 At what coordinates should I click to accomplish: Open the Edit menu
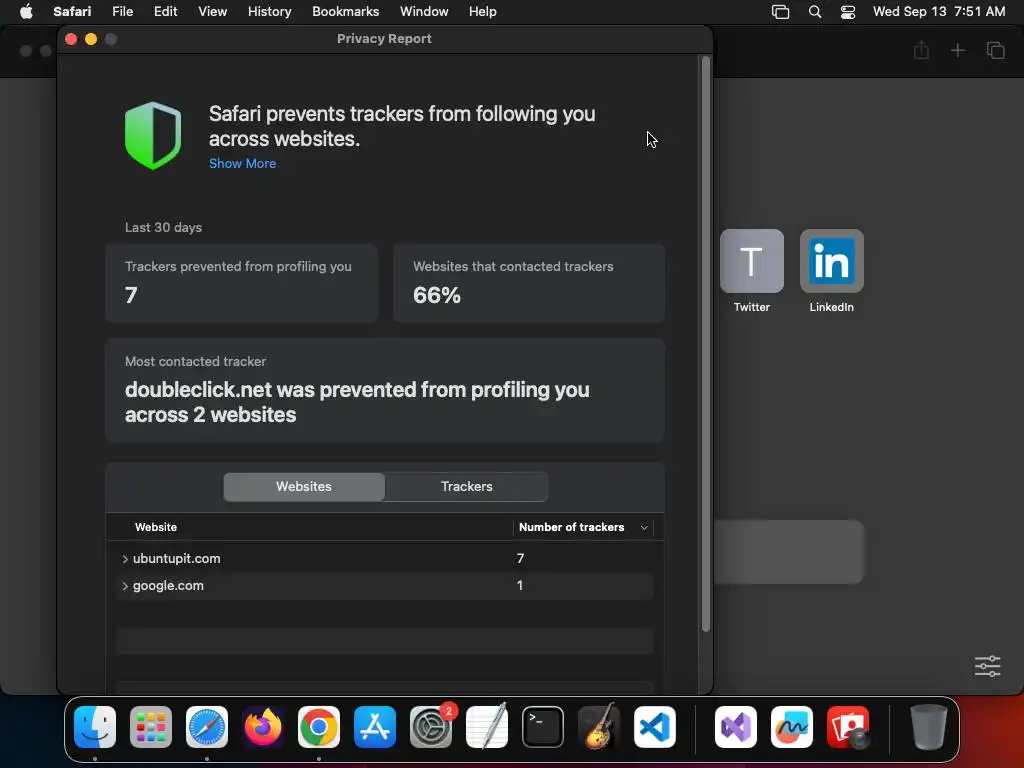tap(165, 12)
